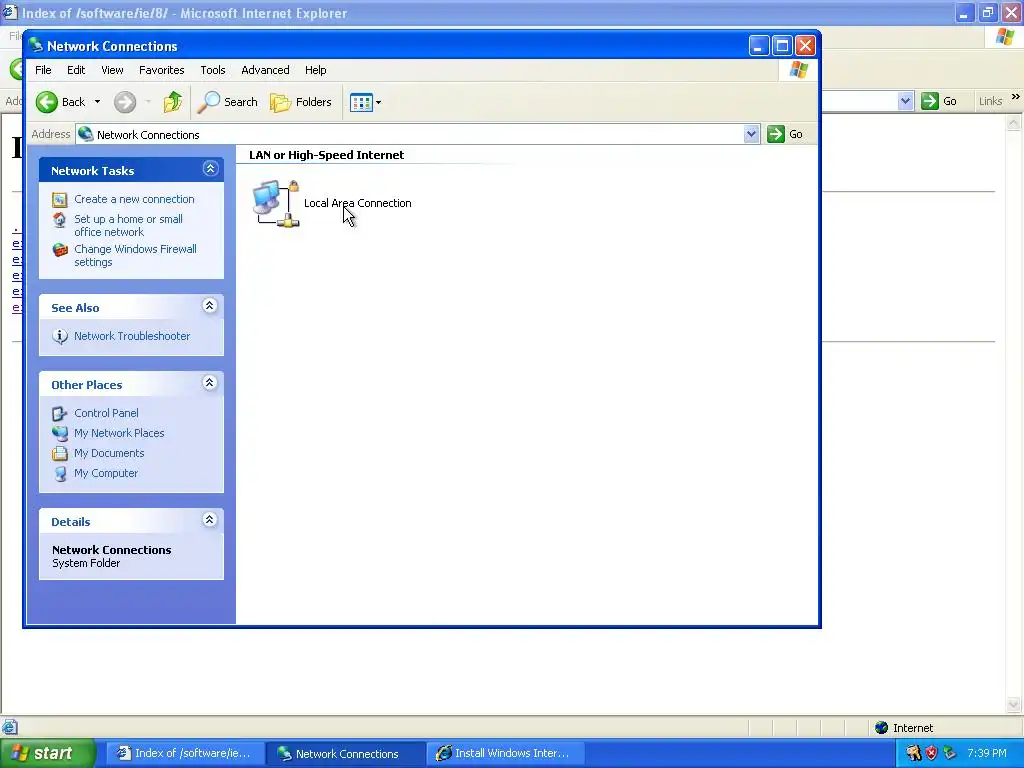Open the Advanced menu
1024x768 pixels.
tap(265, 70)
